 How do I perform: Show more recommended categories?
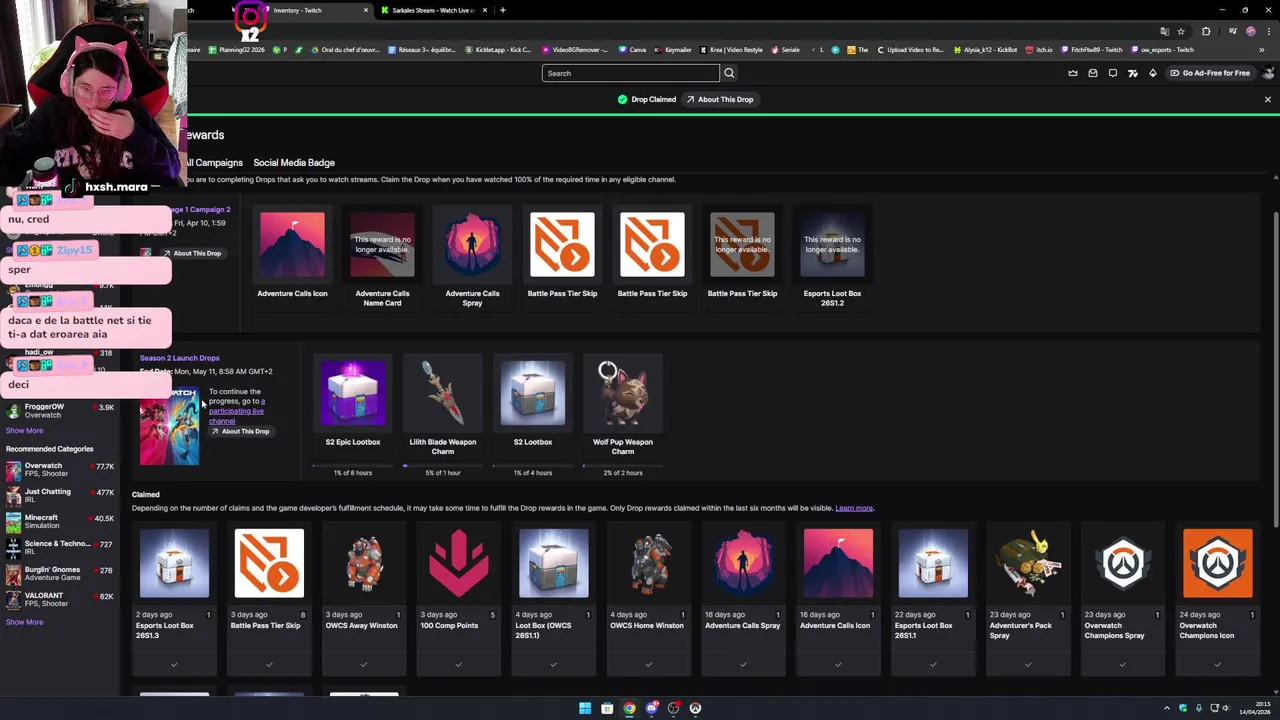tap(24, 622)
